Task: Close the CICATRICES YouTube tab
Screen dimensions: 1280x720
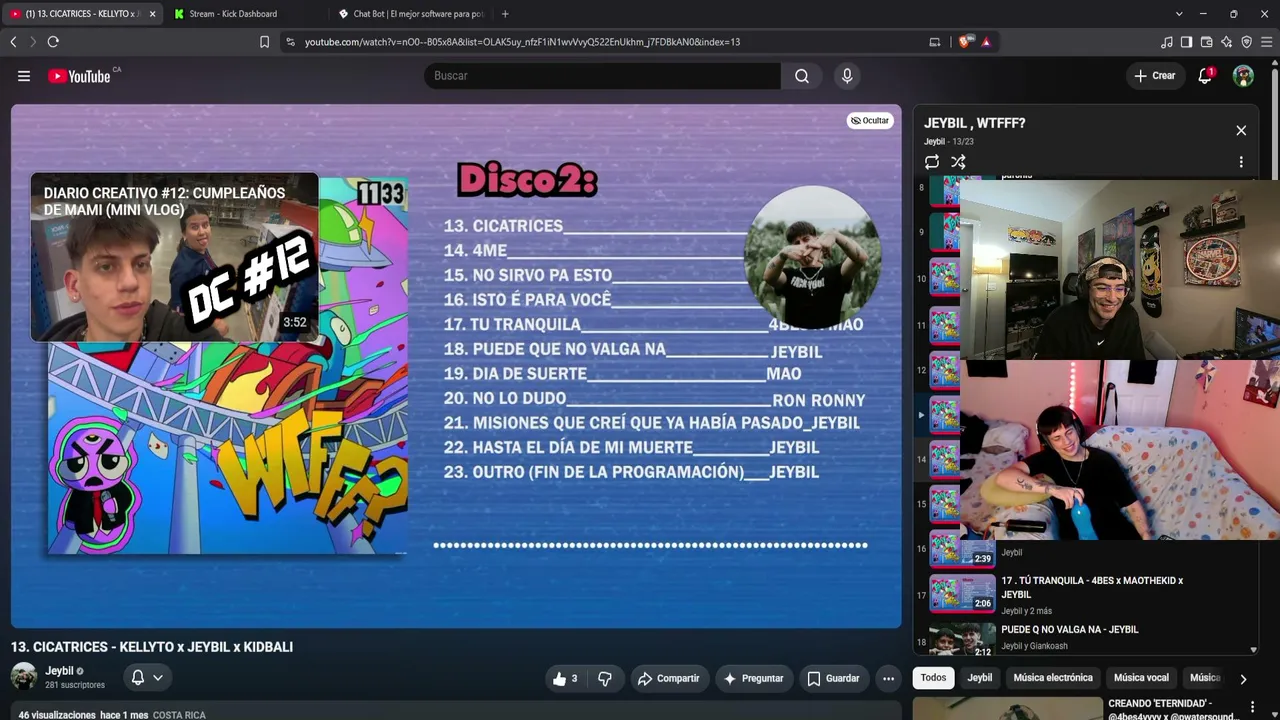Action: 152,14
